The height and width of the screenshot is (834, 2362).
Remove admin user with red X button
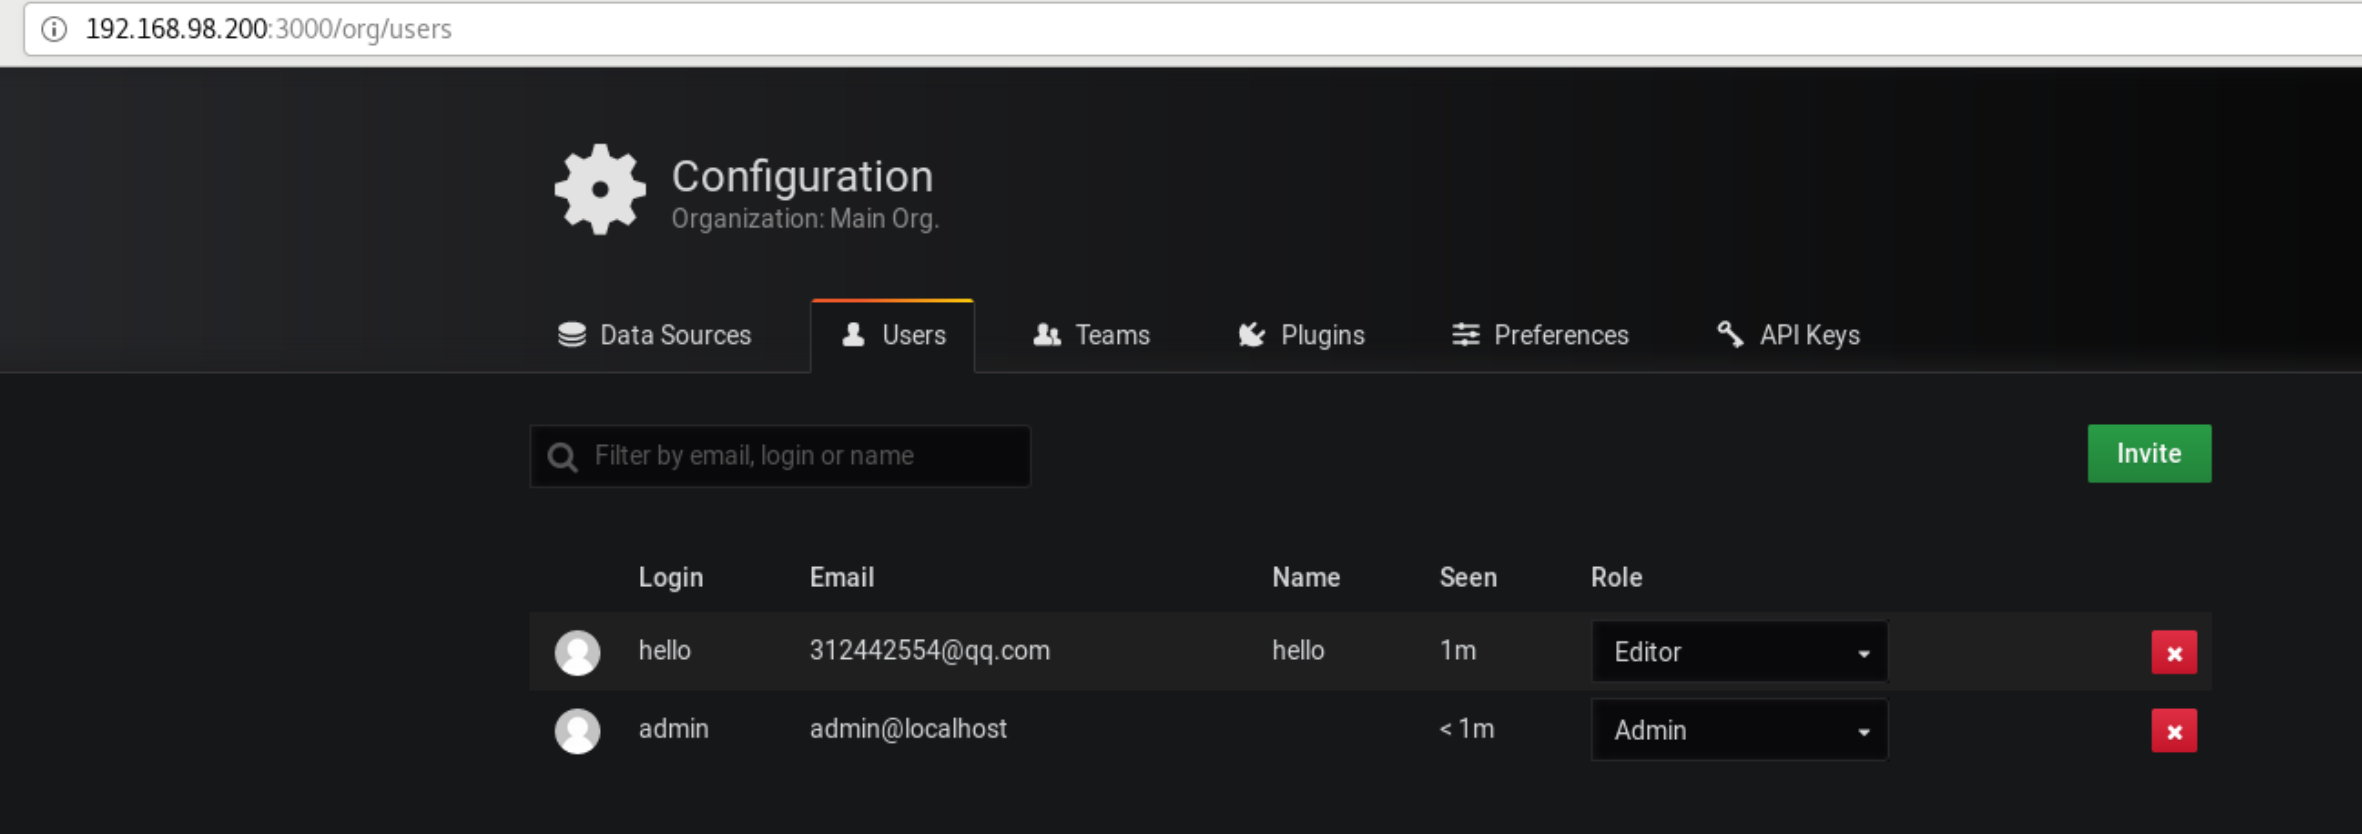2173,731
